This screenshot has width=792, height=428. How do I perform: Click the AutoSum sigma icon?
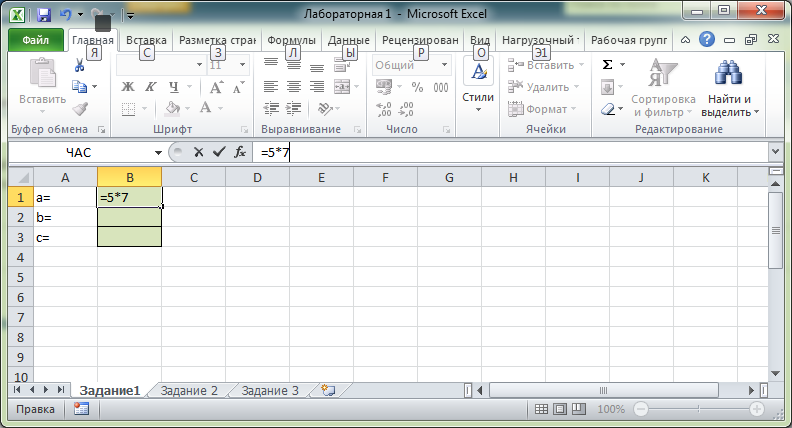pyautogui.click(x=608, y=65)
